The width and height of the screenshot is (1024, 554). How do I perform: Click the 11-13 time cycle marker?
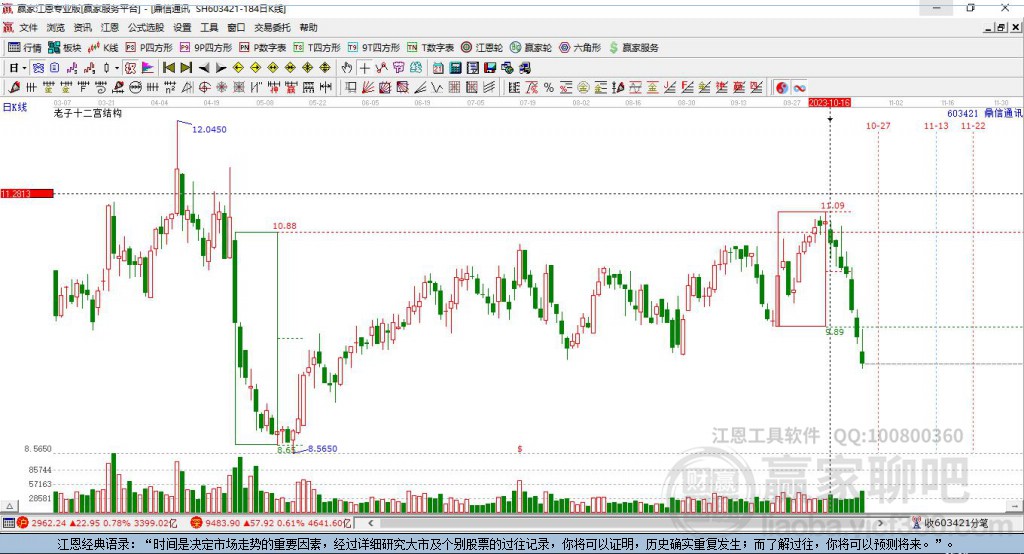[936, 125]
